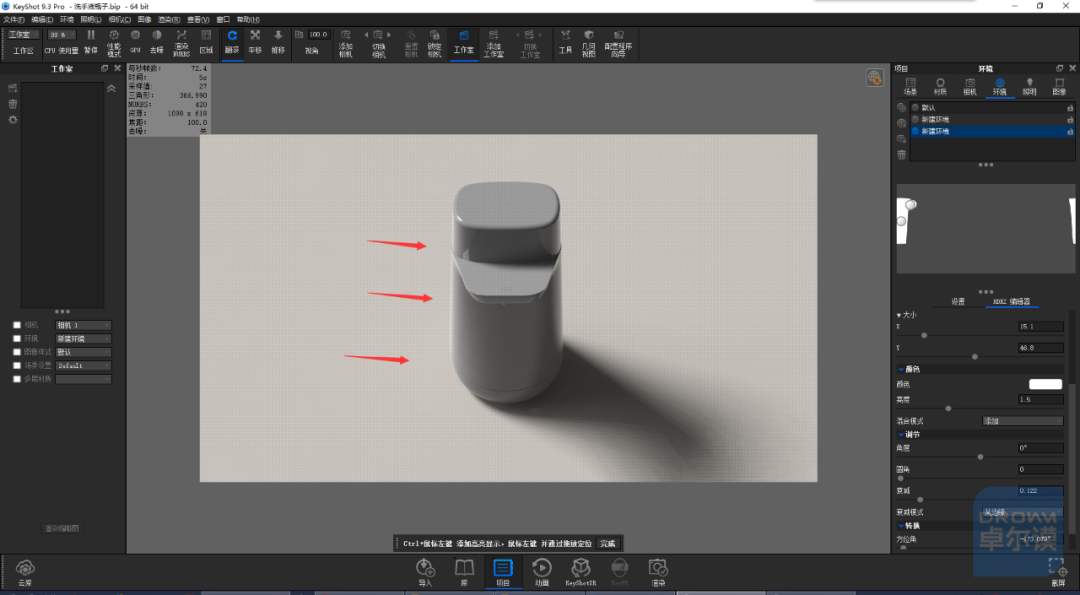Screen dimensions: 1080x595
Task: Collapse the 调节 adjustment section
Action: point(900,435)
